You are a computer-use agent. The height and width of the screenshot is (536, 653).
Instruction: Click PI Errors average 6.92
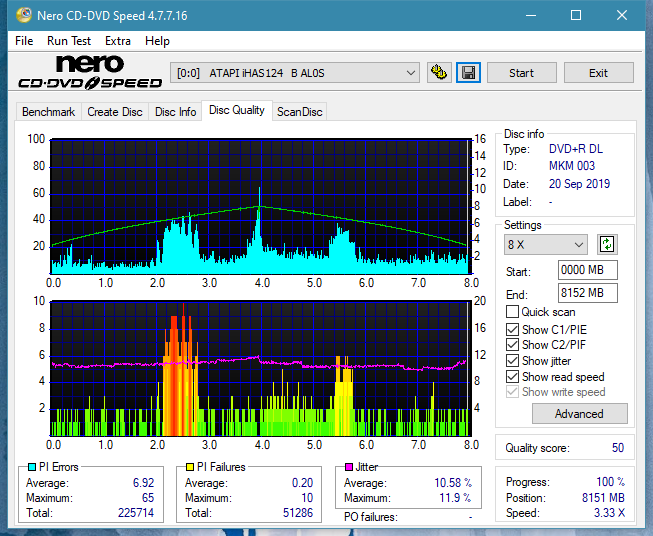143,483
